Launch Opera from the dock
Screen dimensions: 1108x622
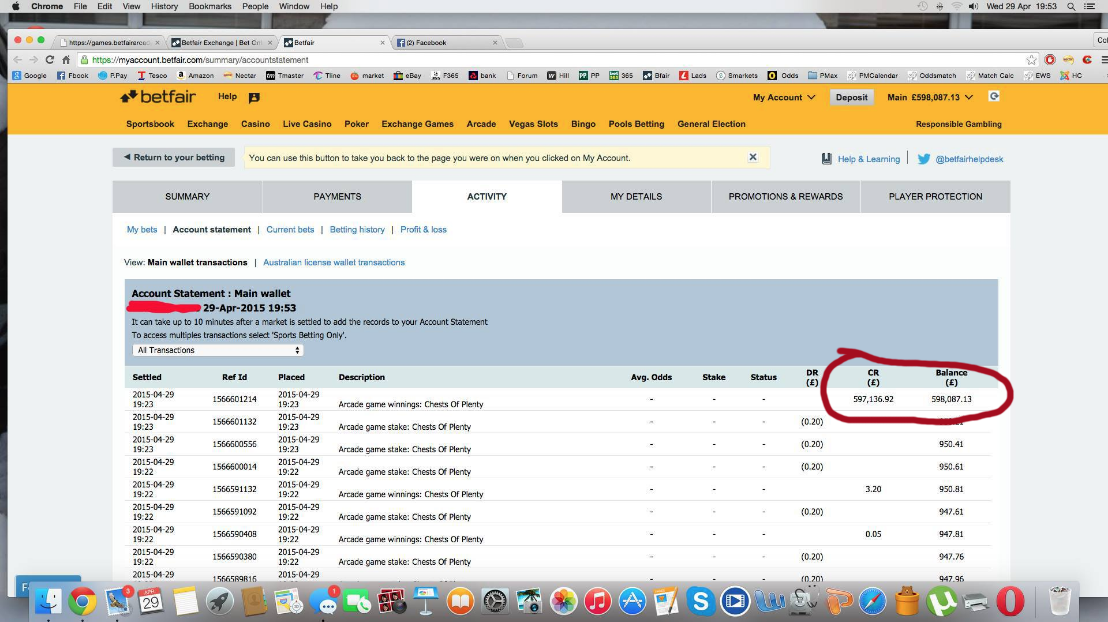coord(1010,602)
